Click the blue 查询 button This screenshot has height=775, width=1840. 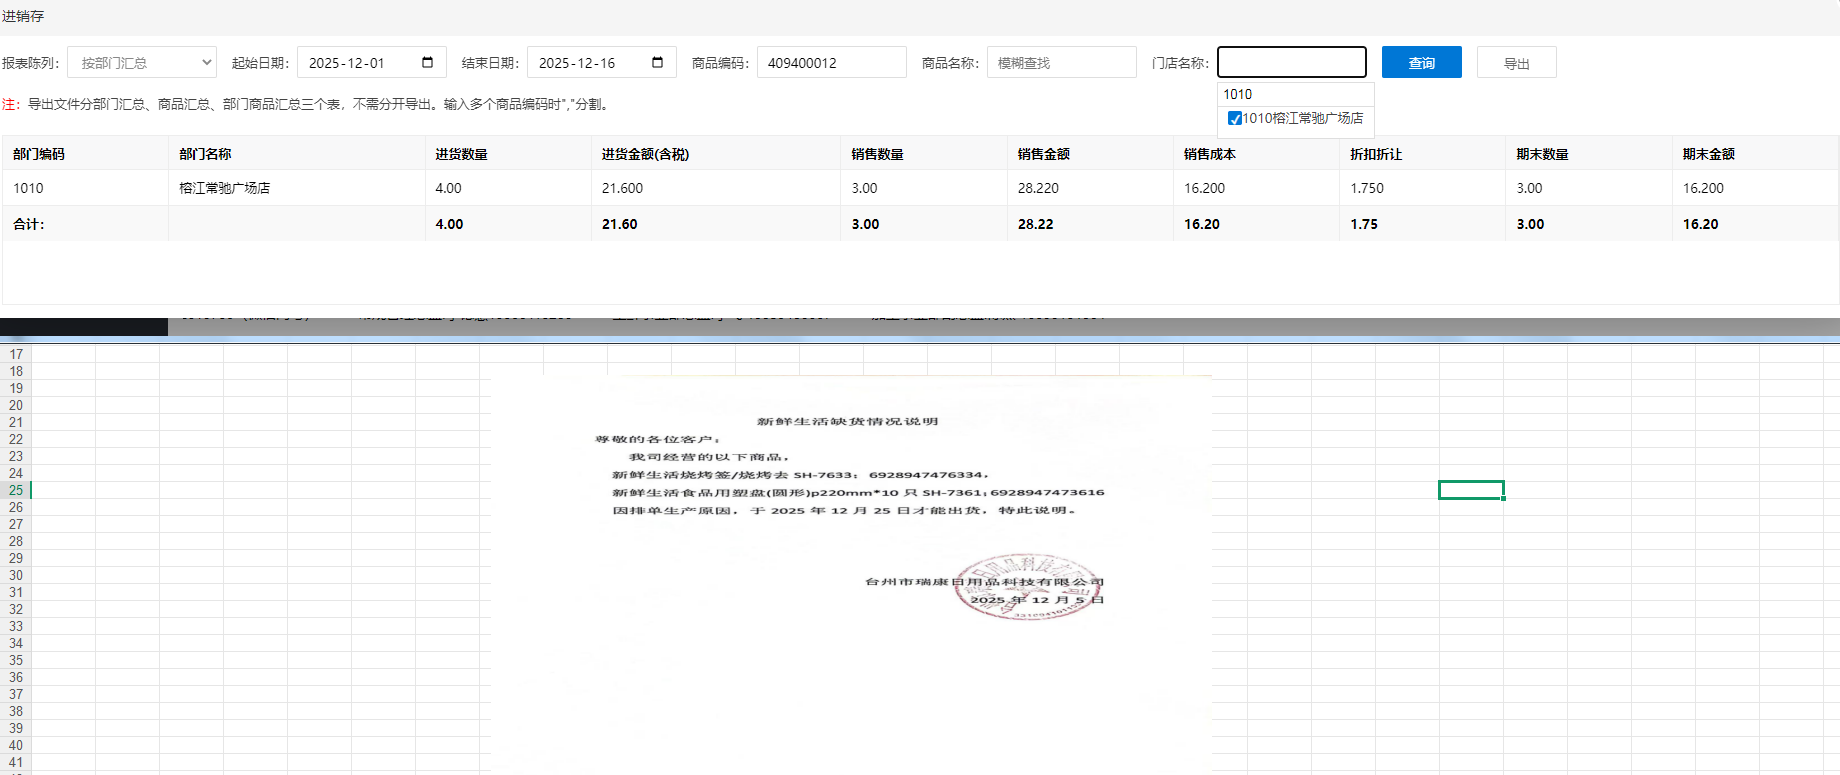1421,62
